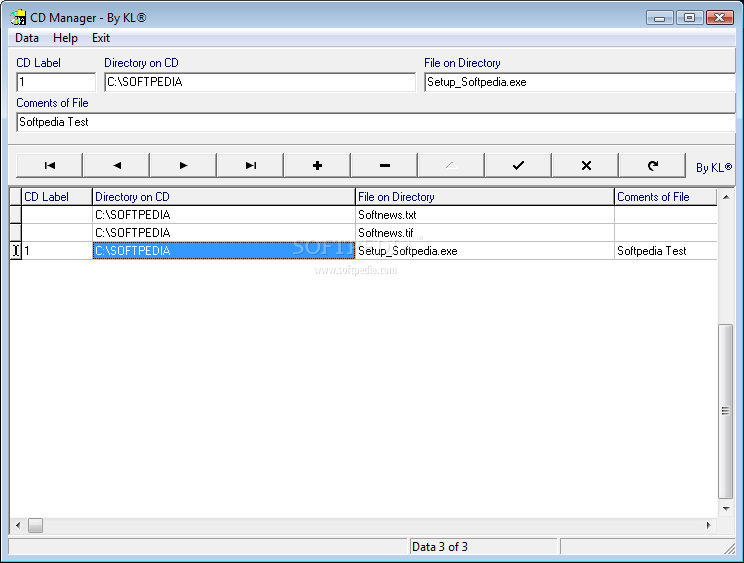Select the row indicator of Softnews.txt row
Viewport: 744px width, 563px height.
click(x=16, y=215)
